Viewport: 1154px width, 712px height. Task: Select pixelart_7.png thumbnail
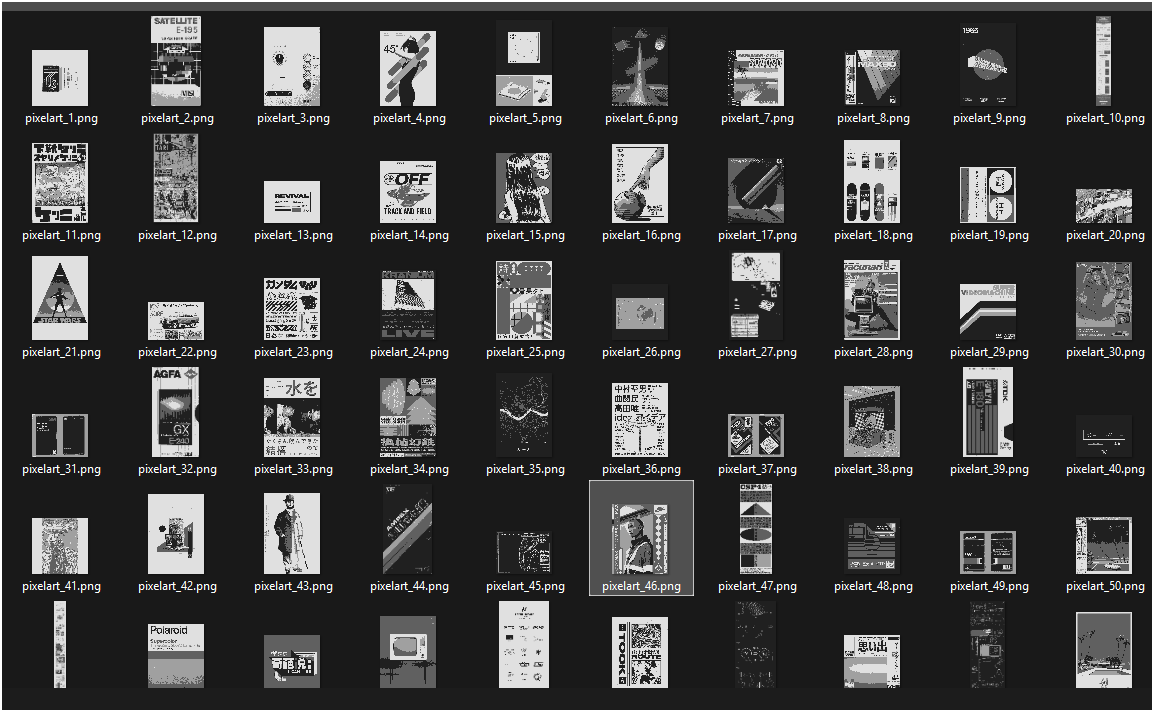pyautogui.click(x=756, y=78)
